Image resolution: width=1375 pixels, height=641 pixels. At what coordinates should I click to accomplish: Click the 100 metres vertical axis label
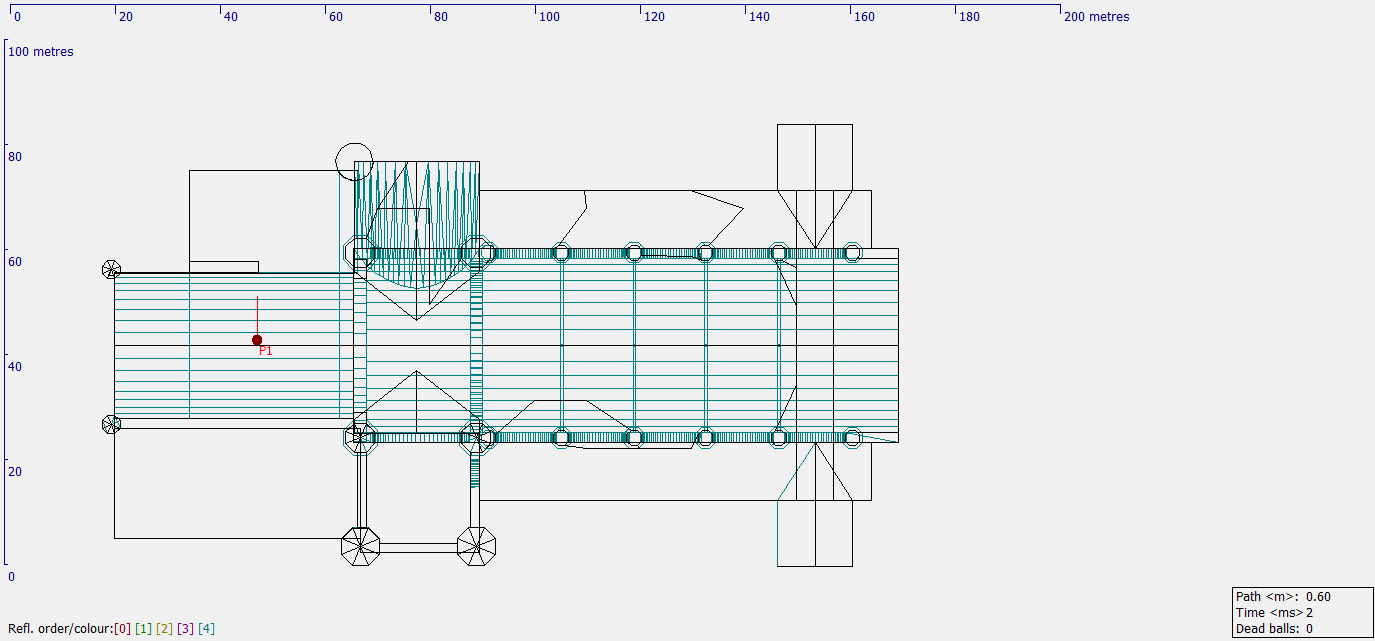pos(41,51)
